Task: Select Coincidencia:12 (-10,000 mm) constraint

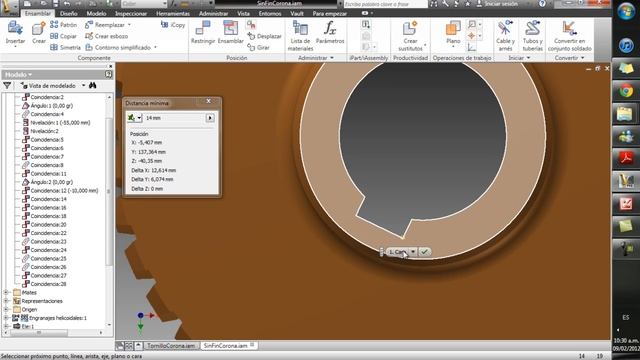Action: 60,191
